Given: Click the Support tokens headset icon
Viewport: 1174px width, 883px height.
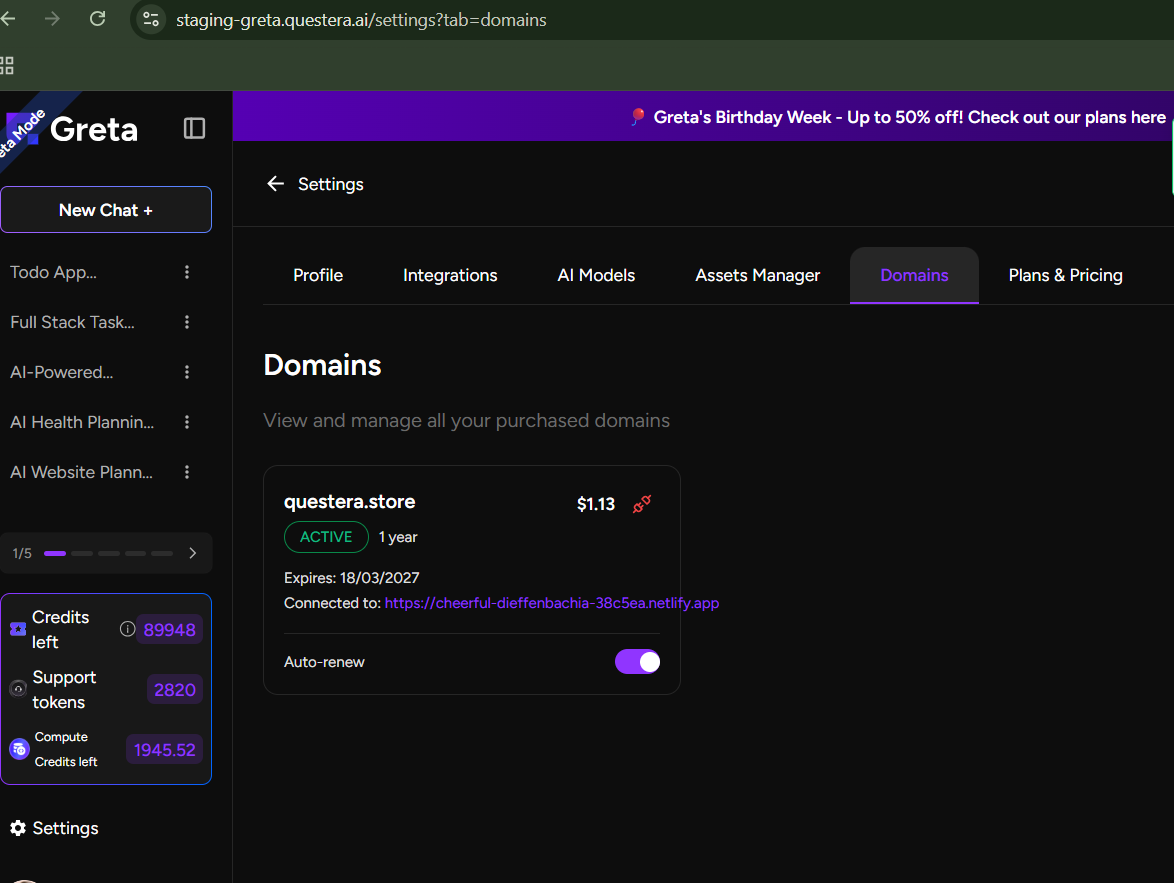Looking at the screenshot, I should [19, 689].
